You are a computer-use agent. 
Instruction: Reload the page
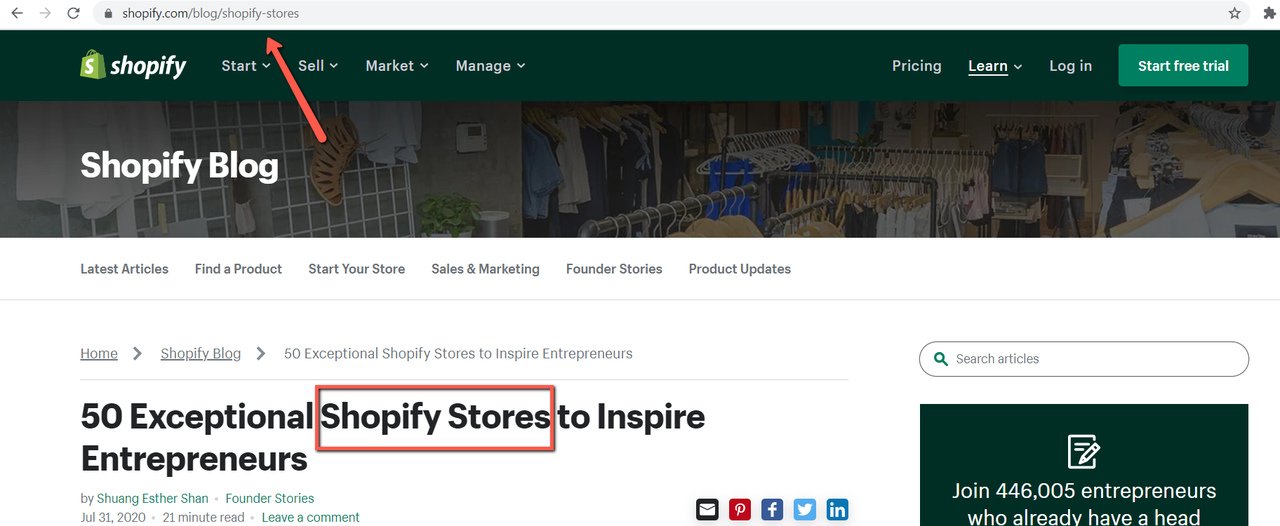click(73, 14)
